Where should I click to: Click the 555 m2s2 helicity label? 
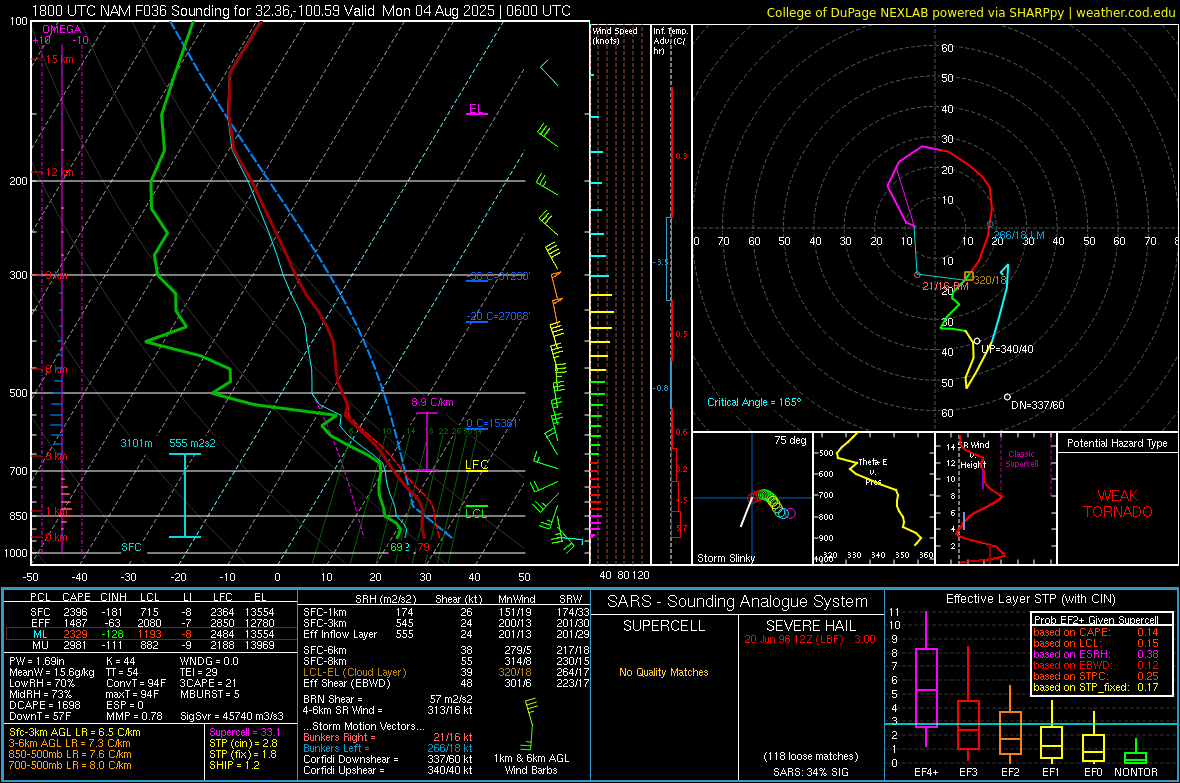pyautogui.click(x=192, y=443)
